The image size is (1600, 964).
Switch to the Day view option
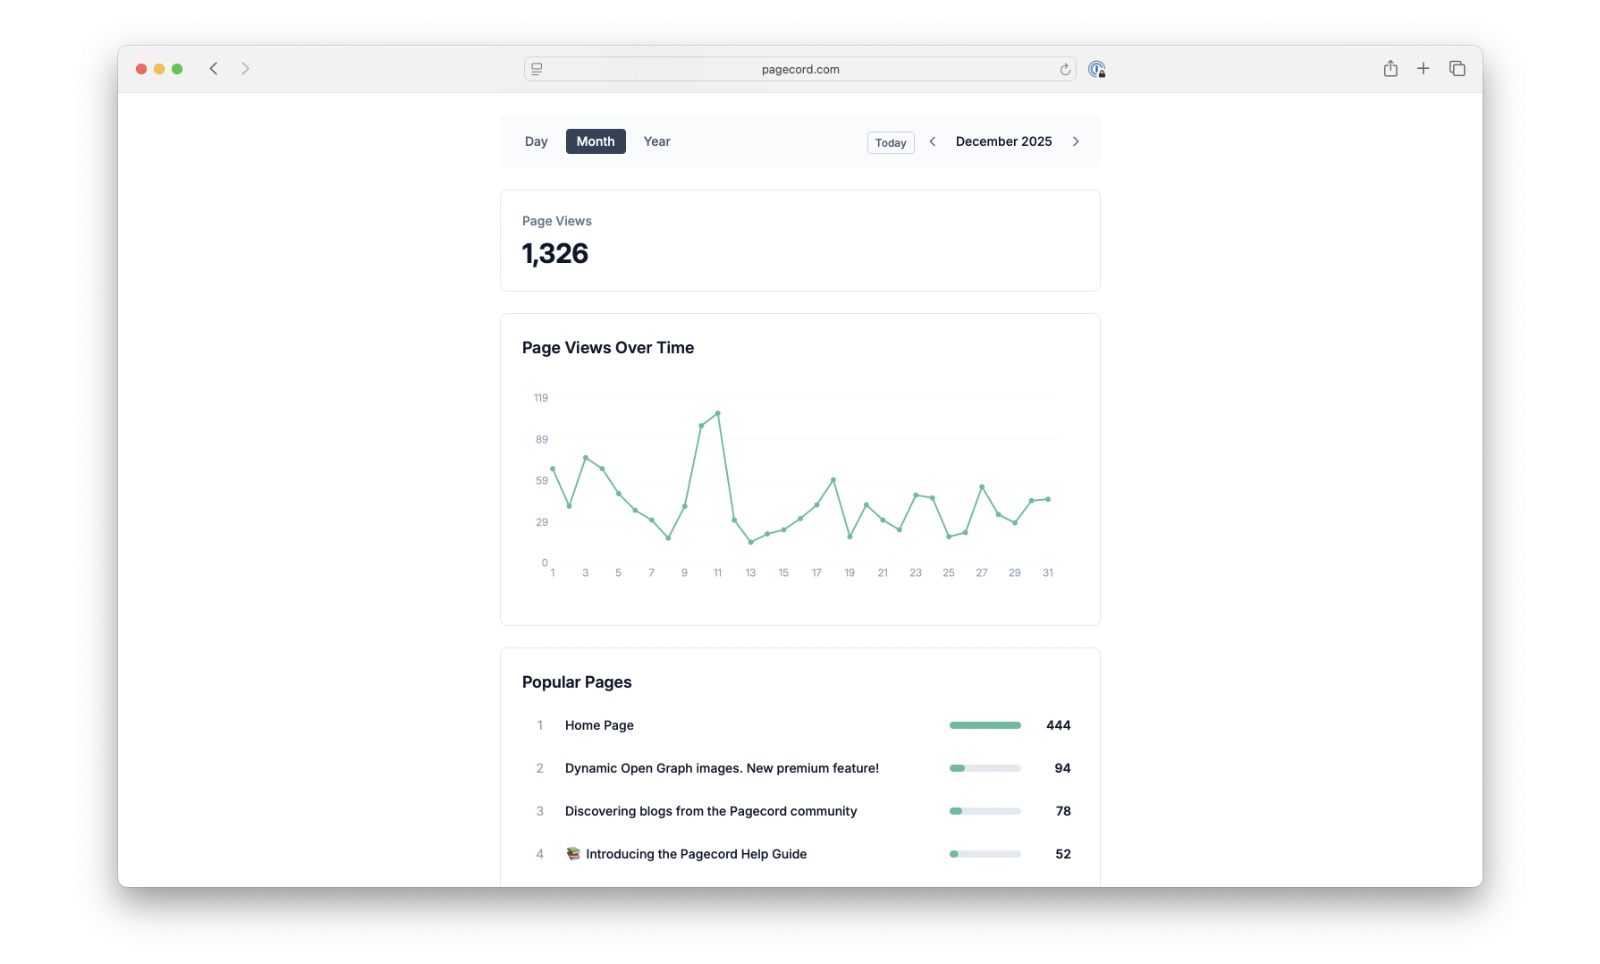(x=536, y=141)
